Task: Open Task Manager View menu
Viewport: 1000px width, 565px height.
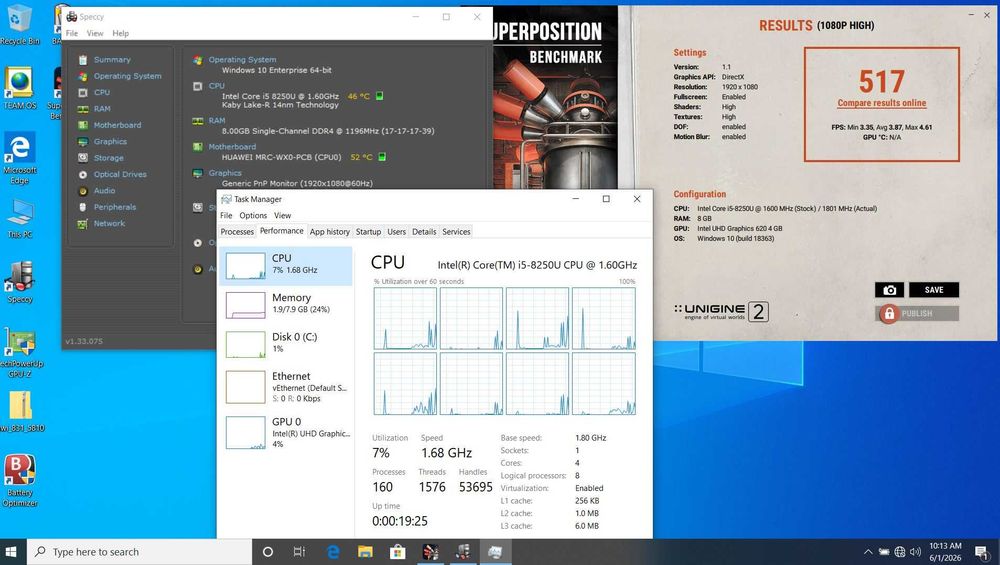Action: click(283, 216)
